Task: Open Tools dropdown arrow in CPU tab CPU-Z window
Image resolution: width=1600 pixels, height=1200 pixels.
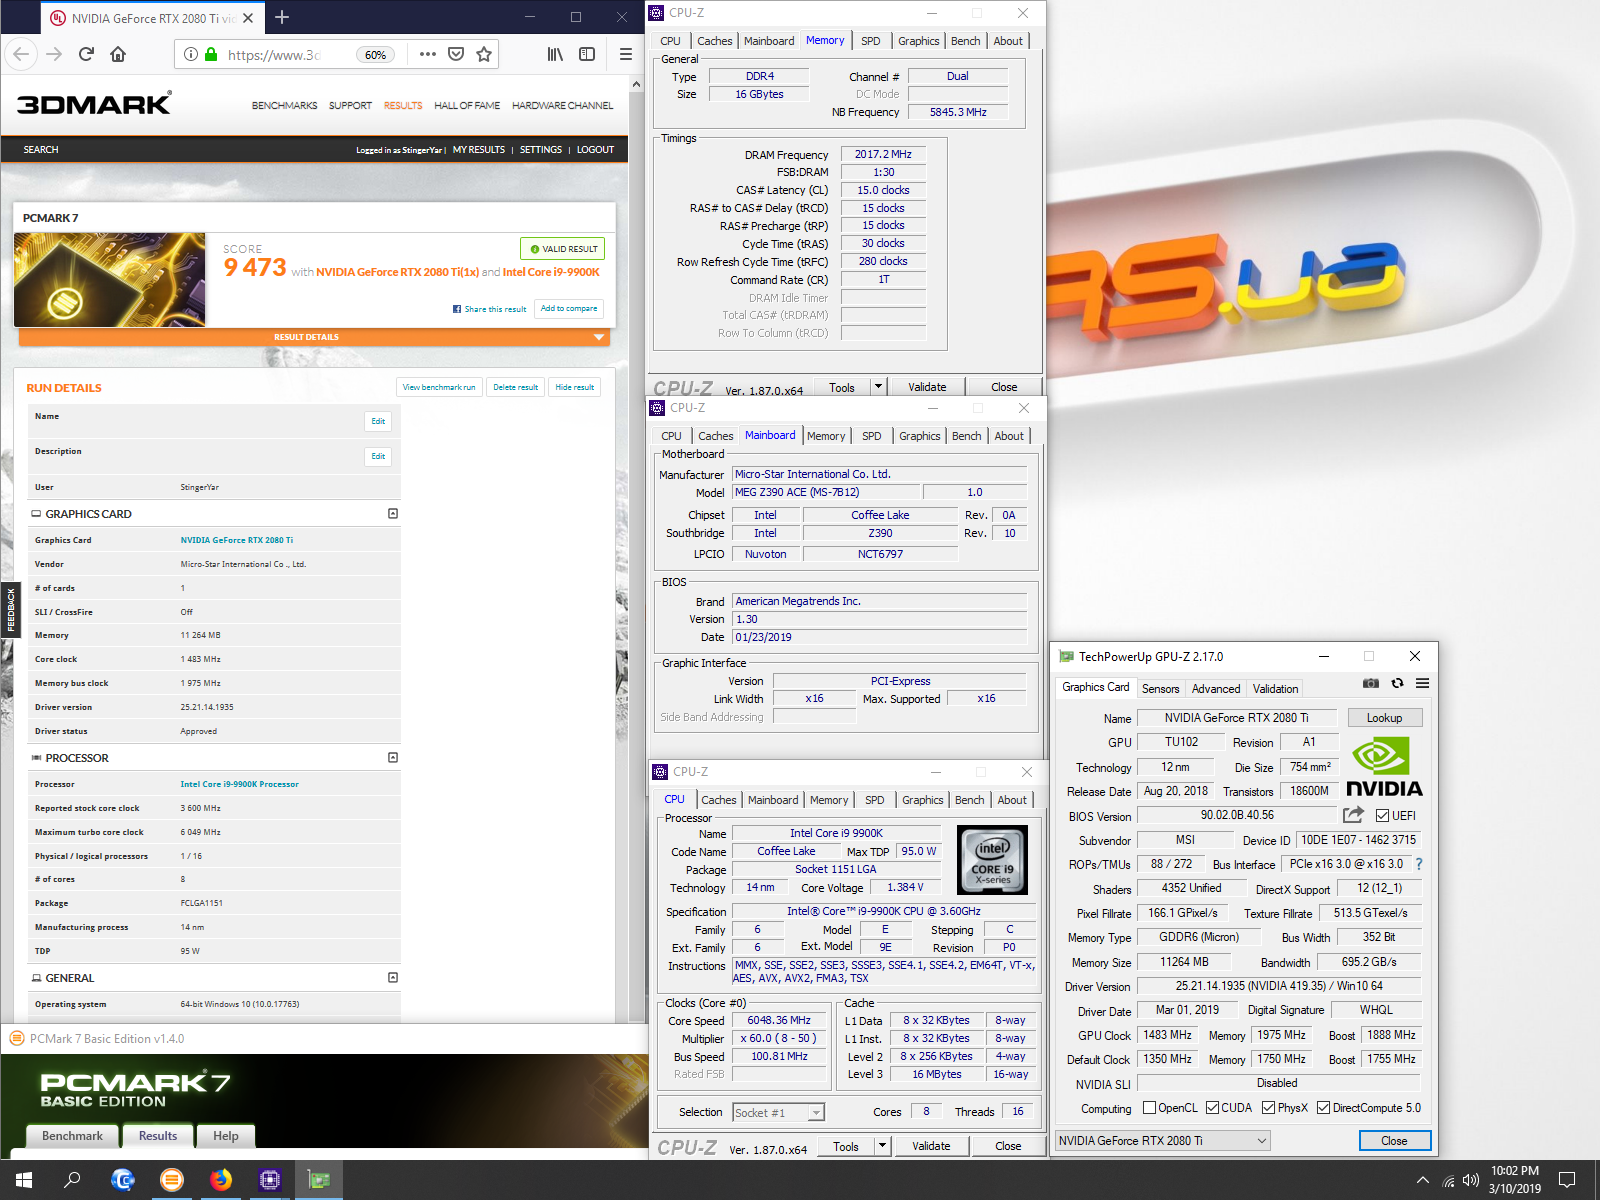Action: tap(882, 1146)
